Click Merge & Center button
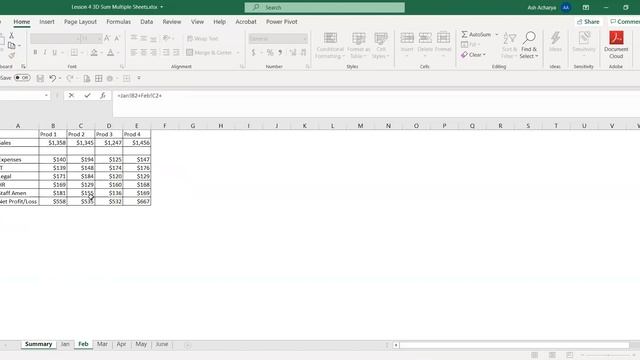 [209, 52]
